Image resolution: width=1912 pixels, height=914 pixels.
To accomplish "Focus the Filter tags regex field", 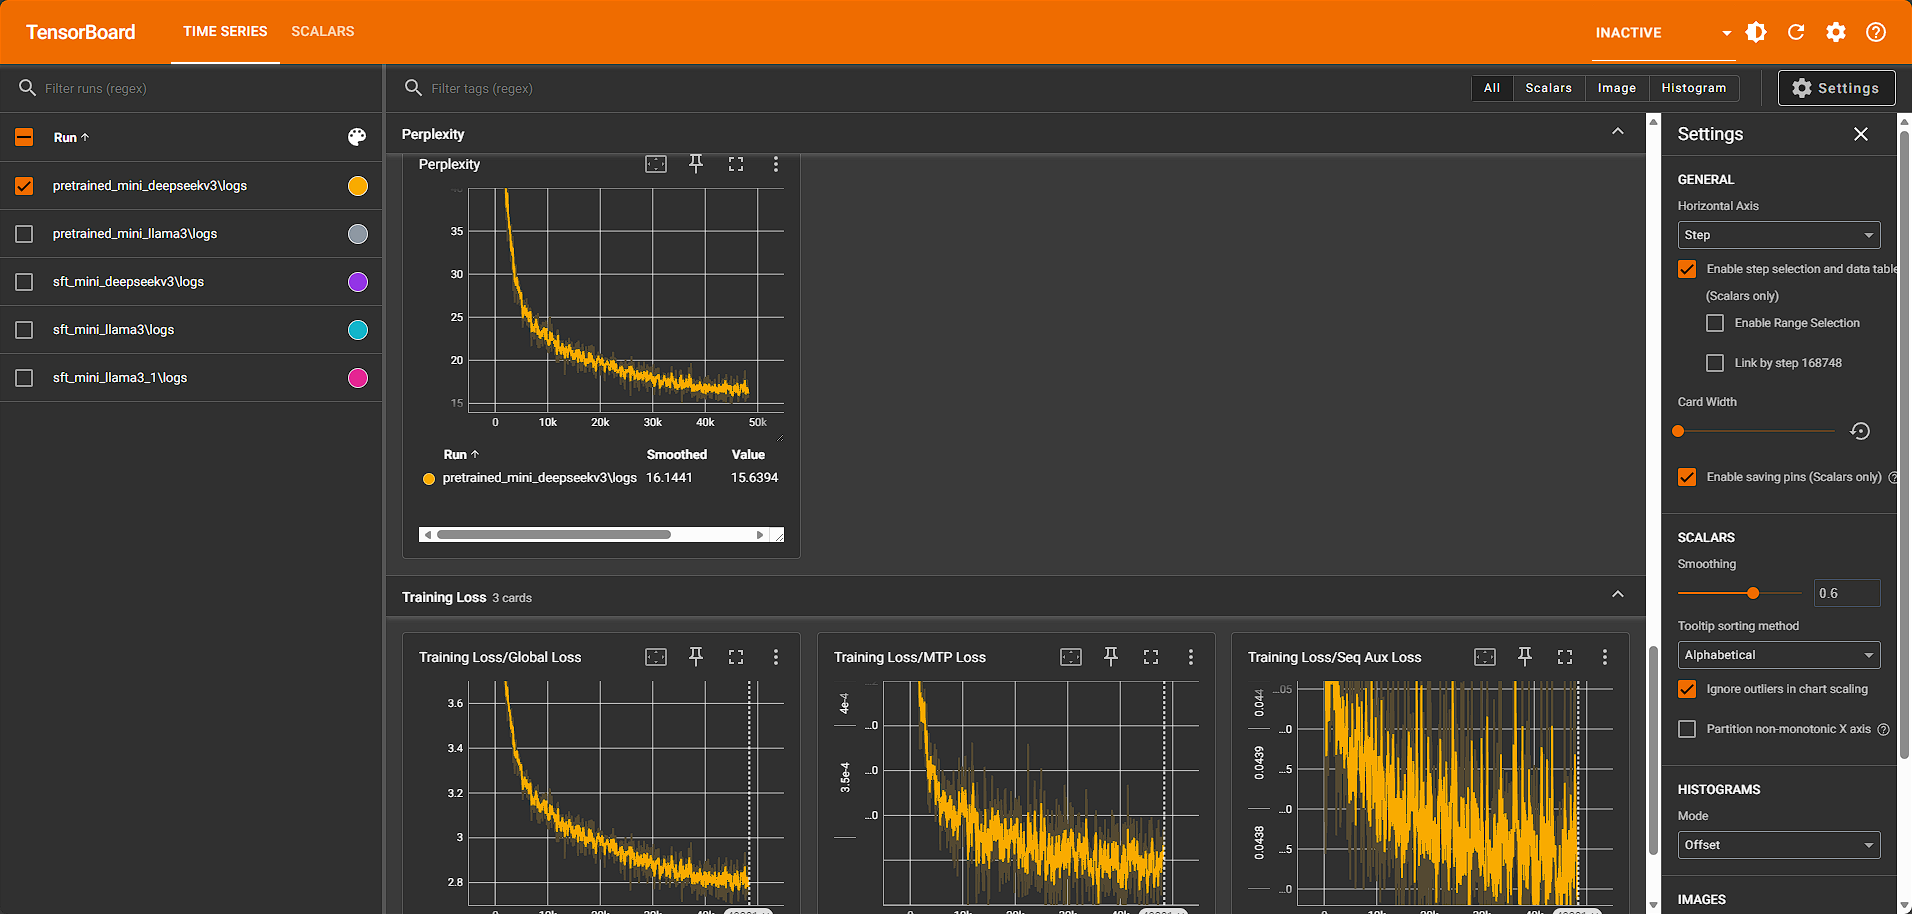I will [940, 88].
